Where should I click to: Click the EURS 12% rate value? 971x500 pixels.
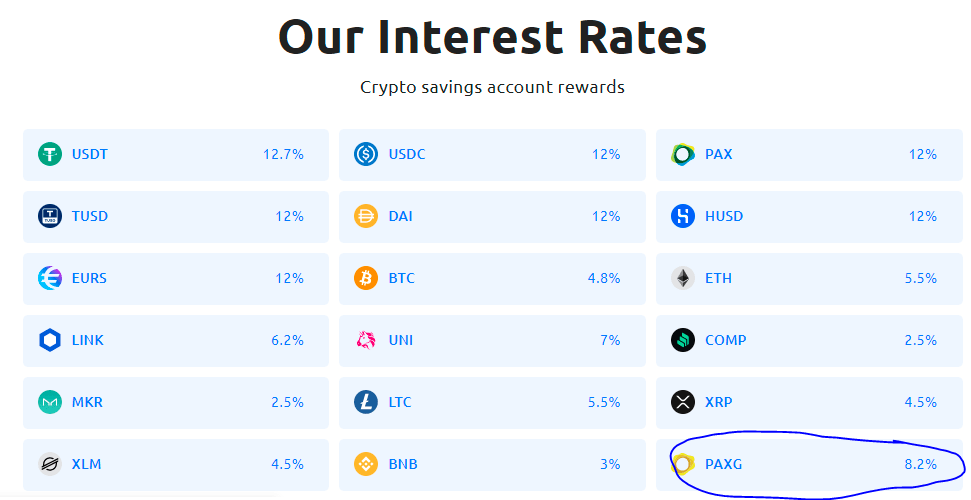(x=289, y=278)
